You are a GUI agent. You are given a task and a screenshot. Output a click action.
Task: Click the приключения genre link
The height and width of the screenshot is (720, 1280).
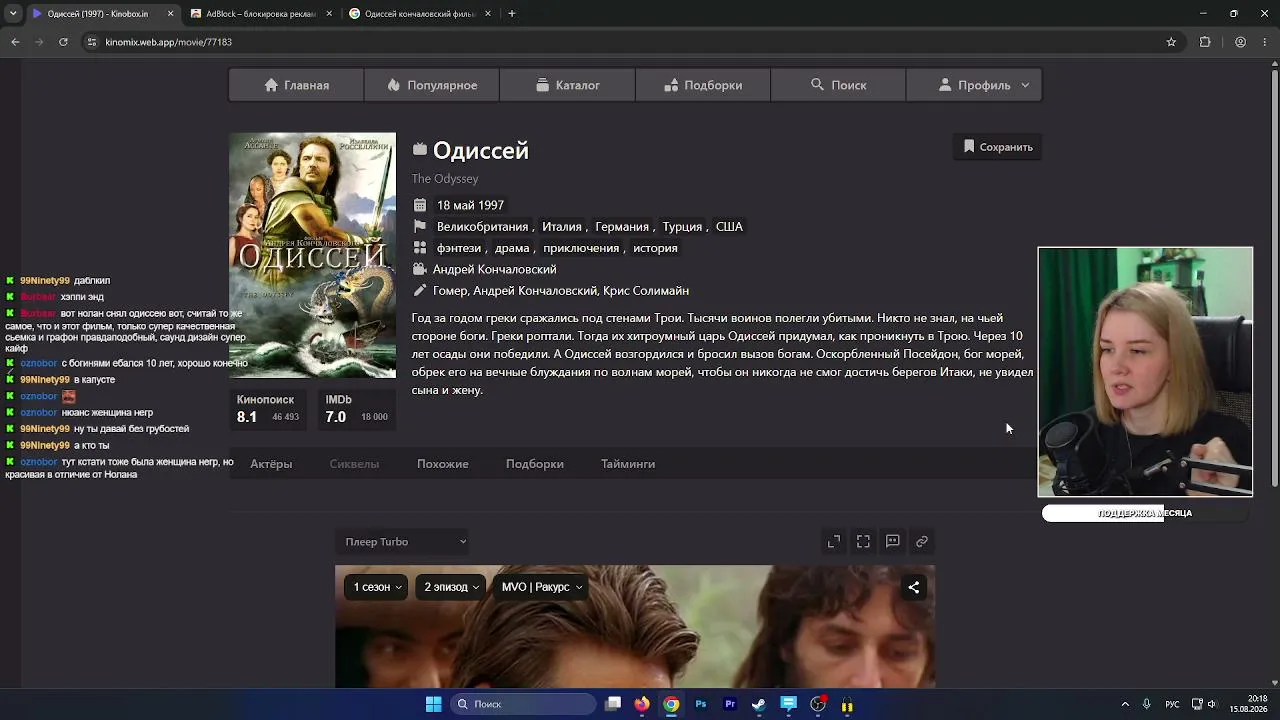(580, 248)
